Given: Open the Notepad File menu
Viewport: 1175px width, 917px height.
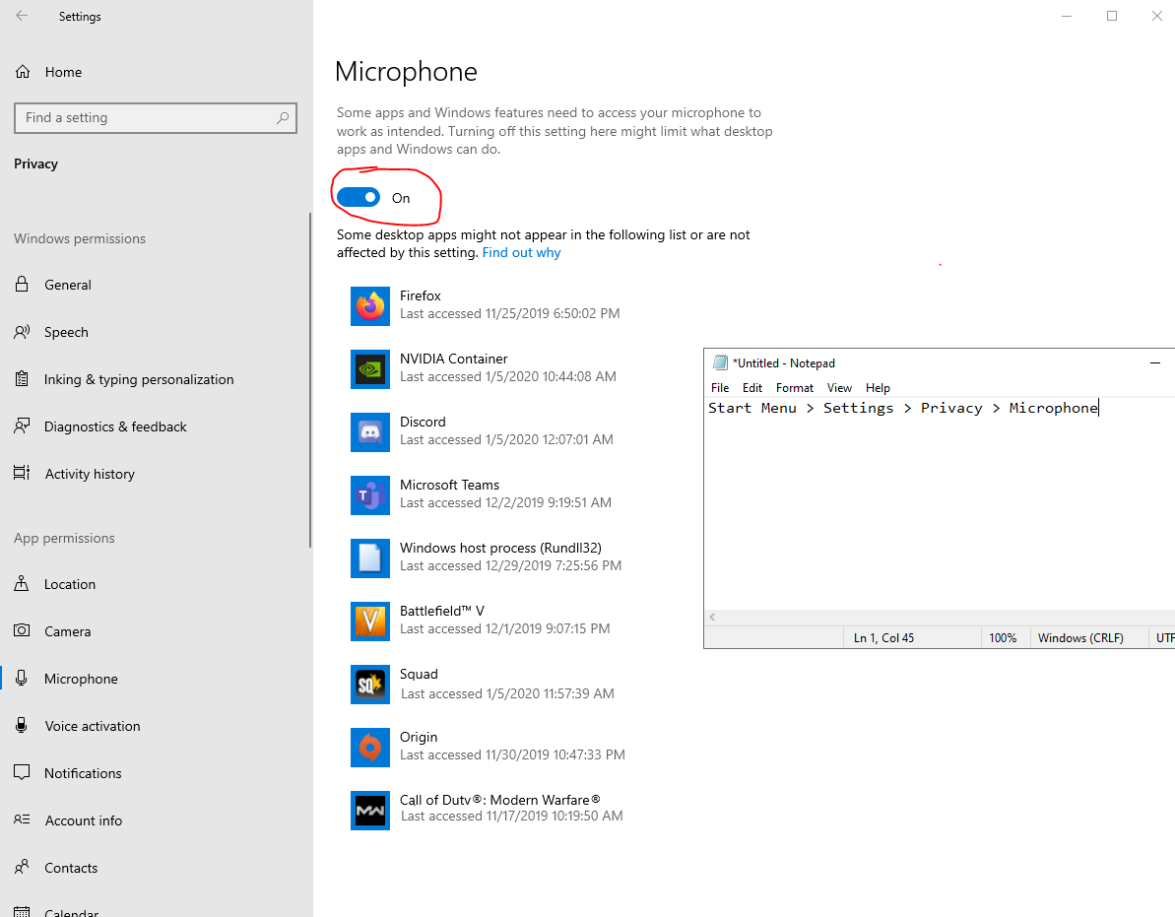Looking at the screenshot, I should 719,387.
